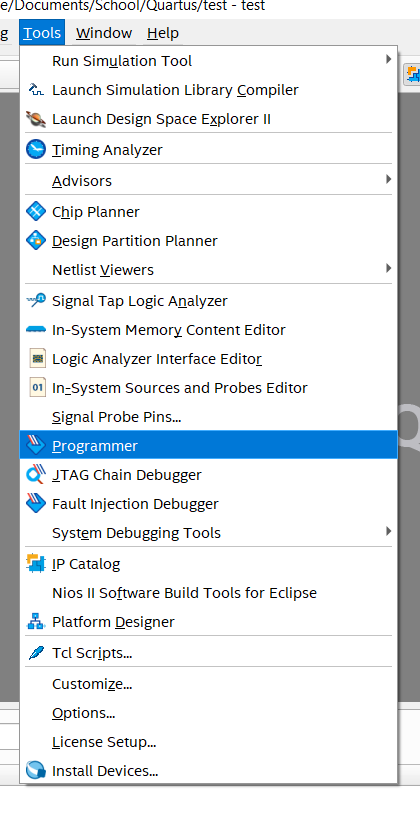Viewport: 420px width, 817px height.
Task: Click the In-System Sources and Probes icon
Action: 37,388
